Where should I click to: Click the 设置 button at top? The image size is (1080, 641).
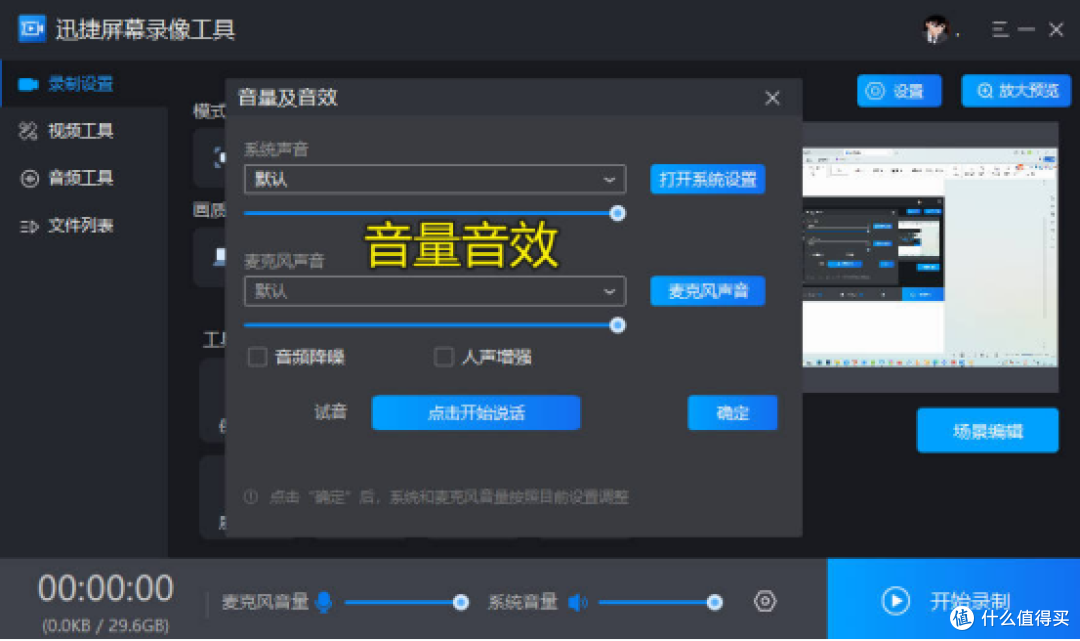coord(899,91)
